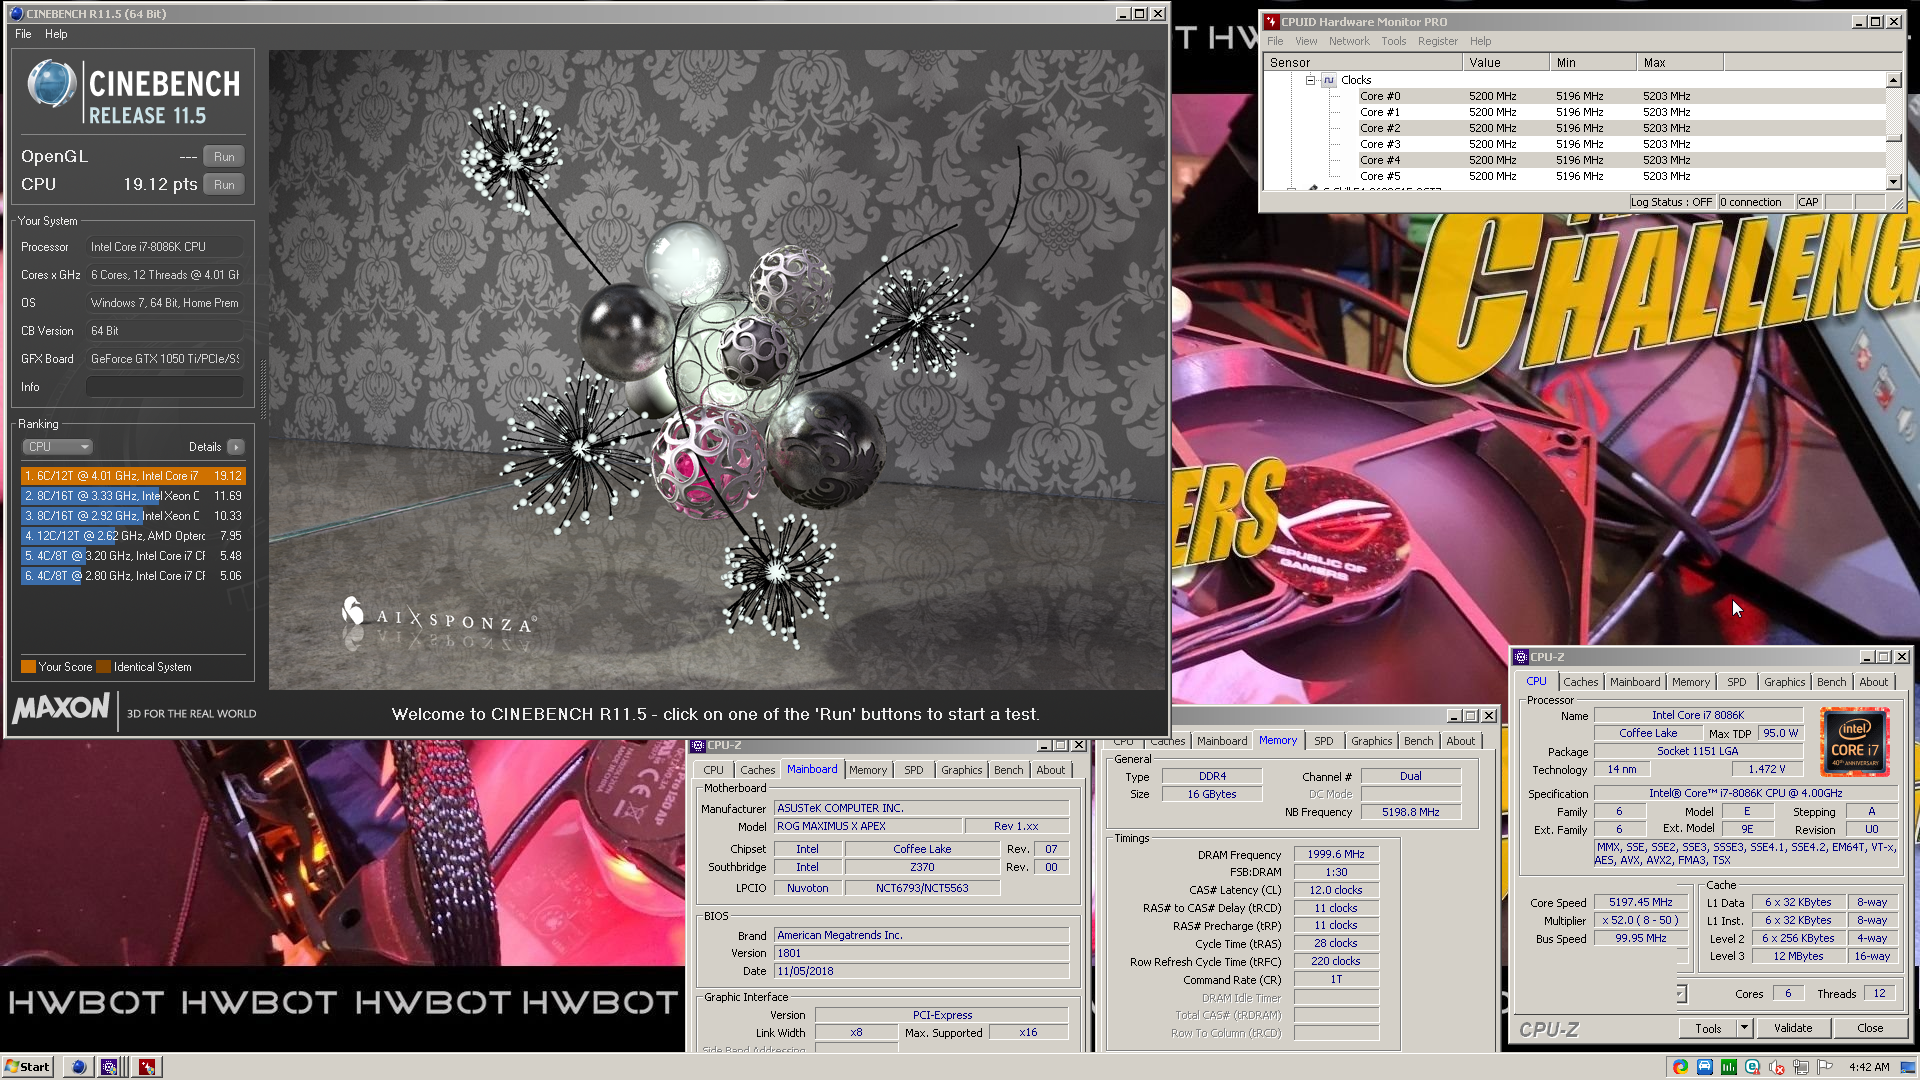Click the taskbar clock showing 4:42 AM
This screenshot has height=1080, width=1920.
tap(1869, 1067)
